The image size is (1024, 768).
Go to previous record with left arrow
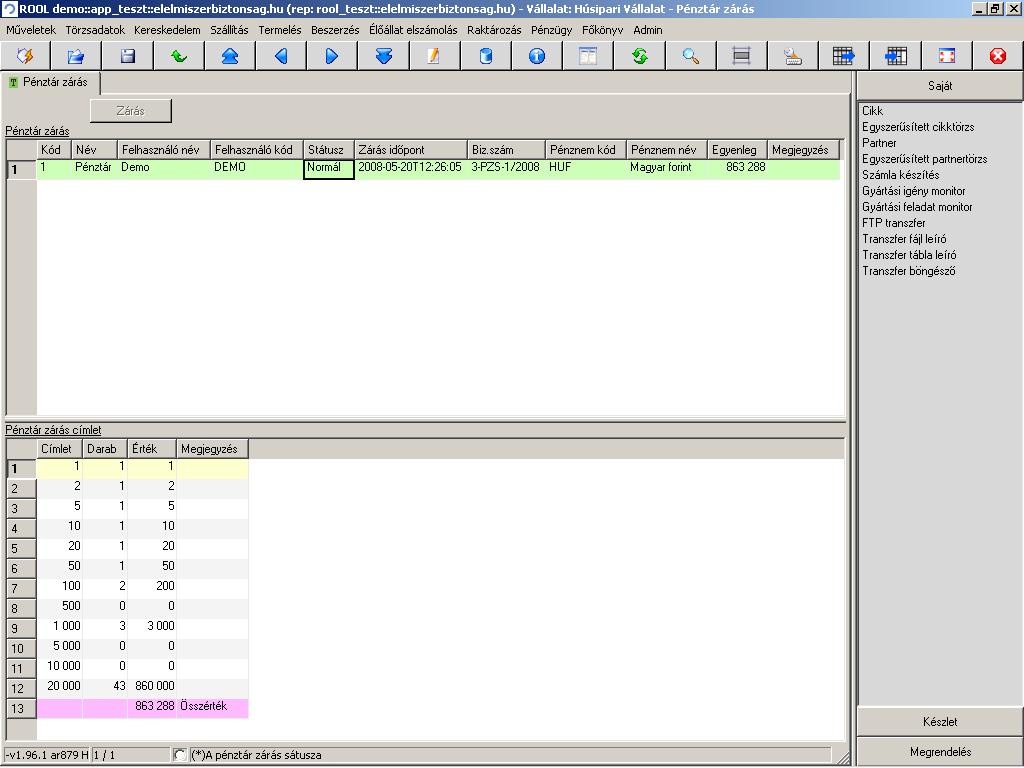(281, 56)
